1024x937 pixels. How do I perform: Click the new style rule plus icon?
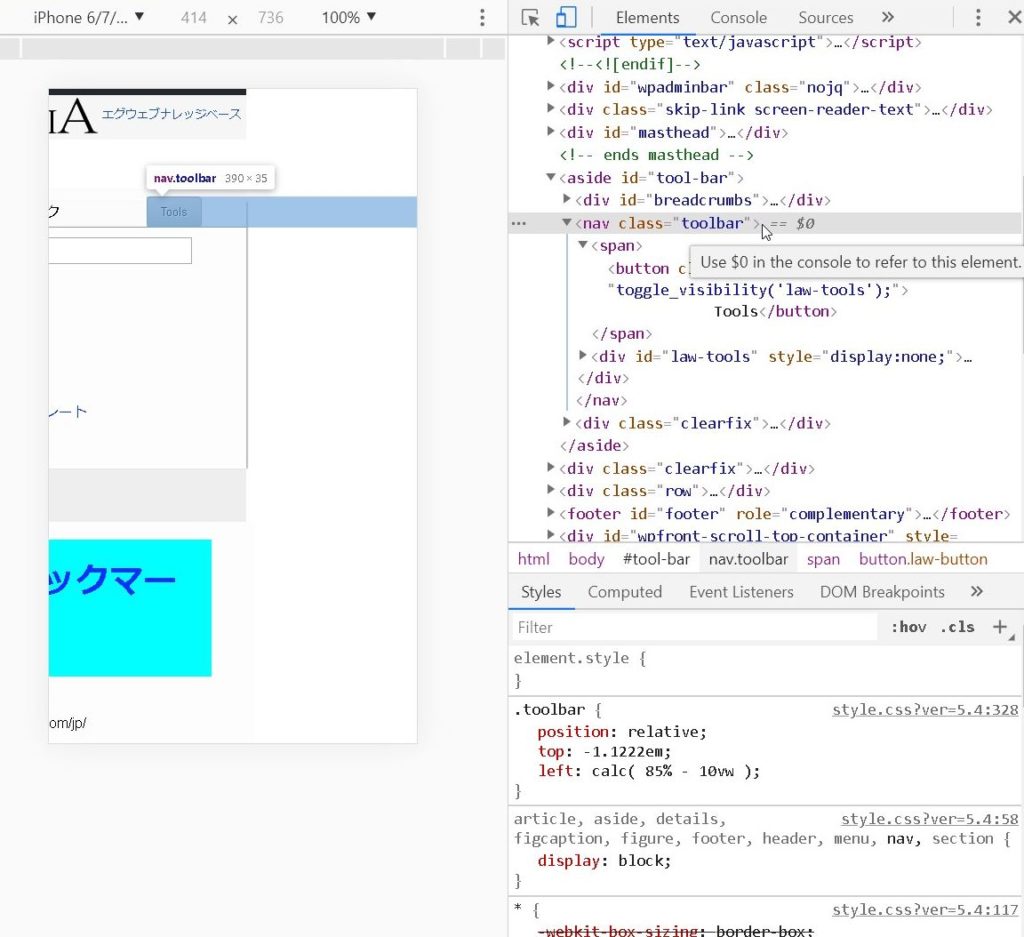[999, 627]
